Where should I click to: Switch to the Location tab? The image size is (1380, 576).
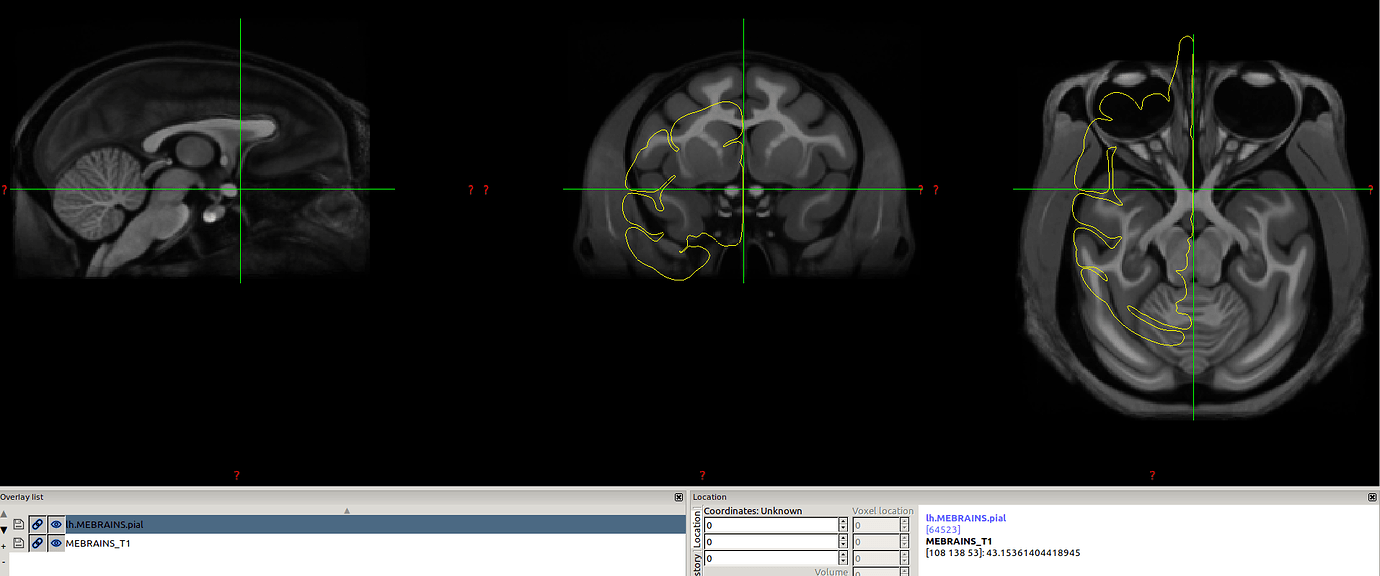click(697, 529)
